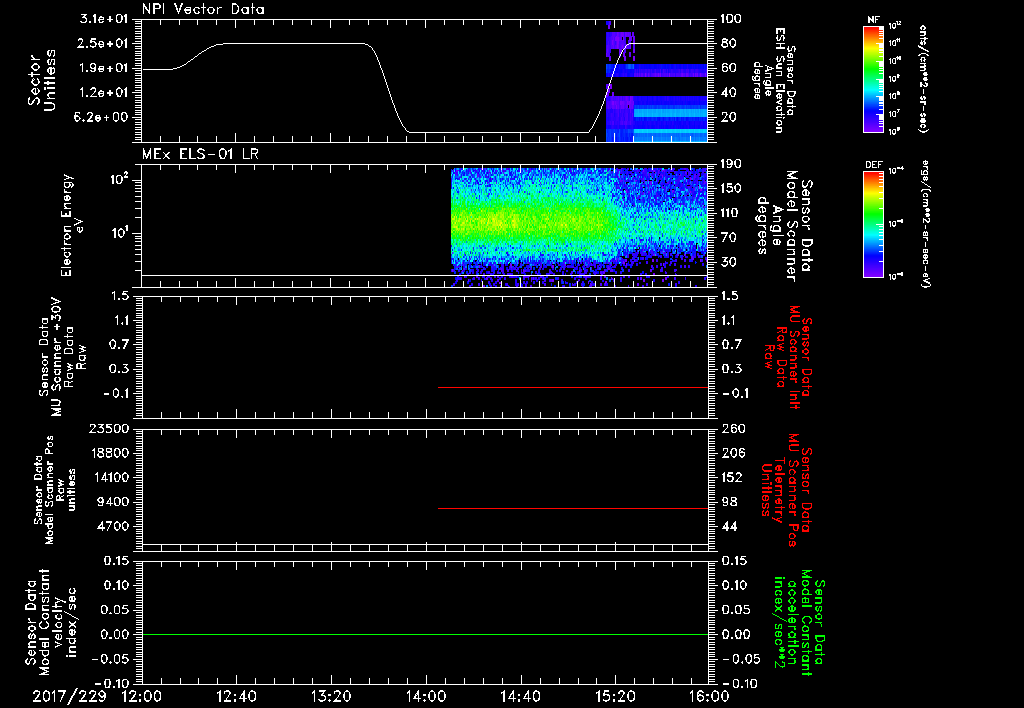The image size is (1024, 708).
Task: Click the 'Electron Energy eV' axis title
Action: 73,225
